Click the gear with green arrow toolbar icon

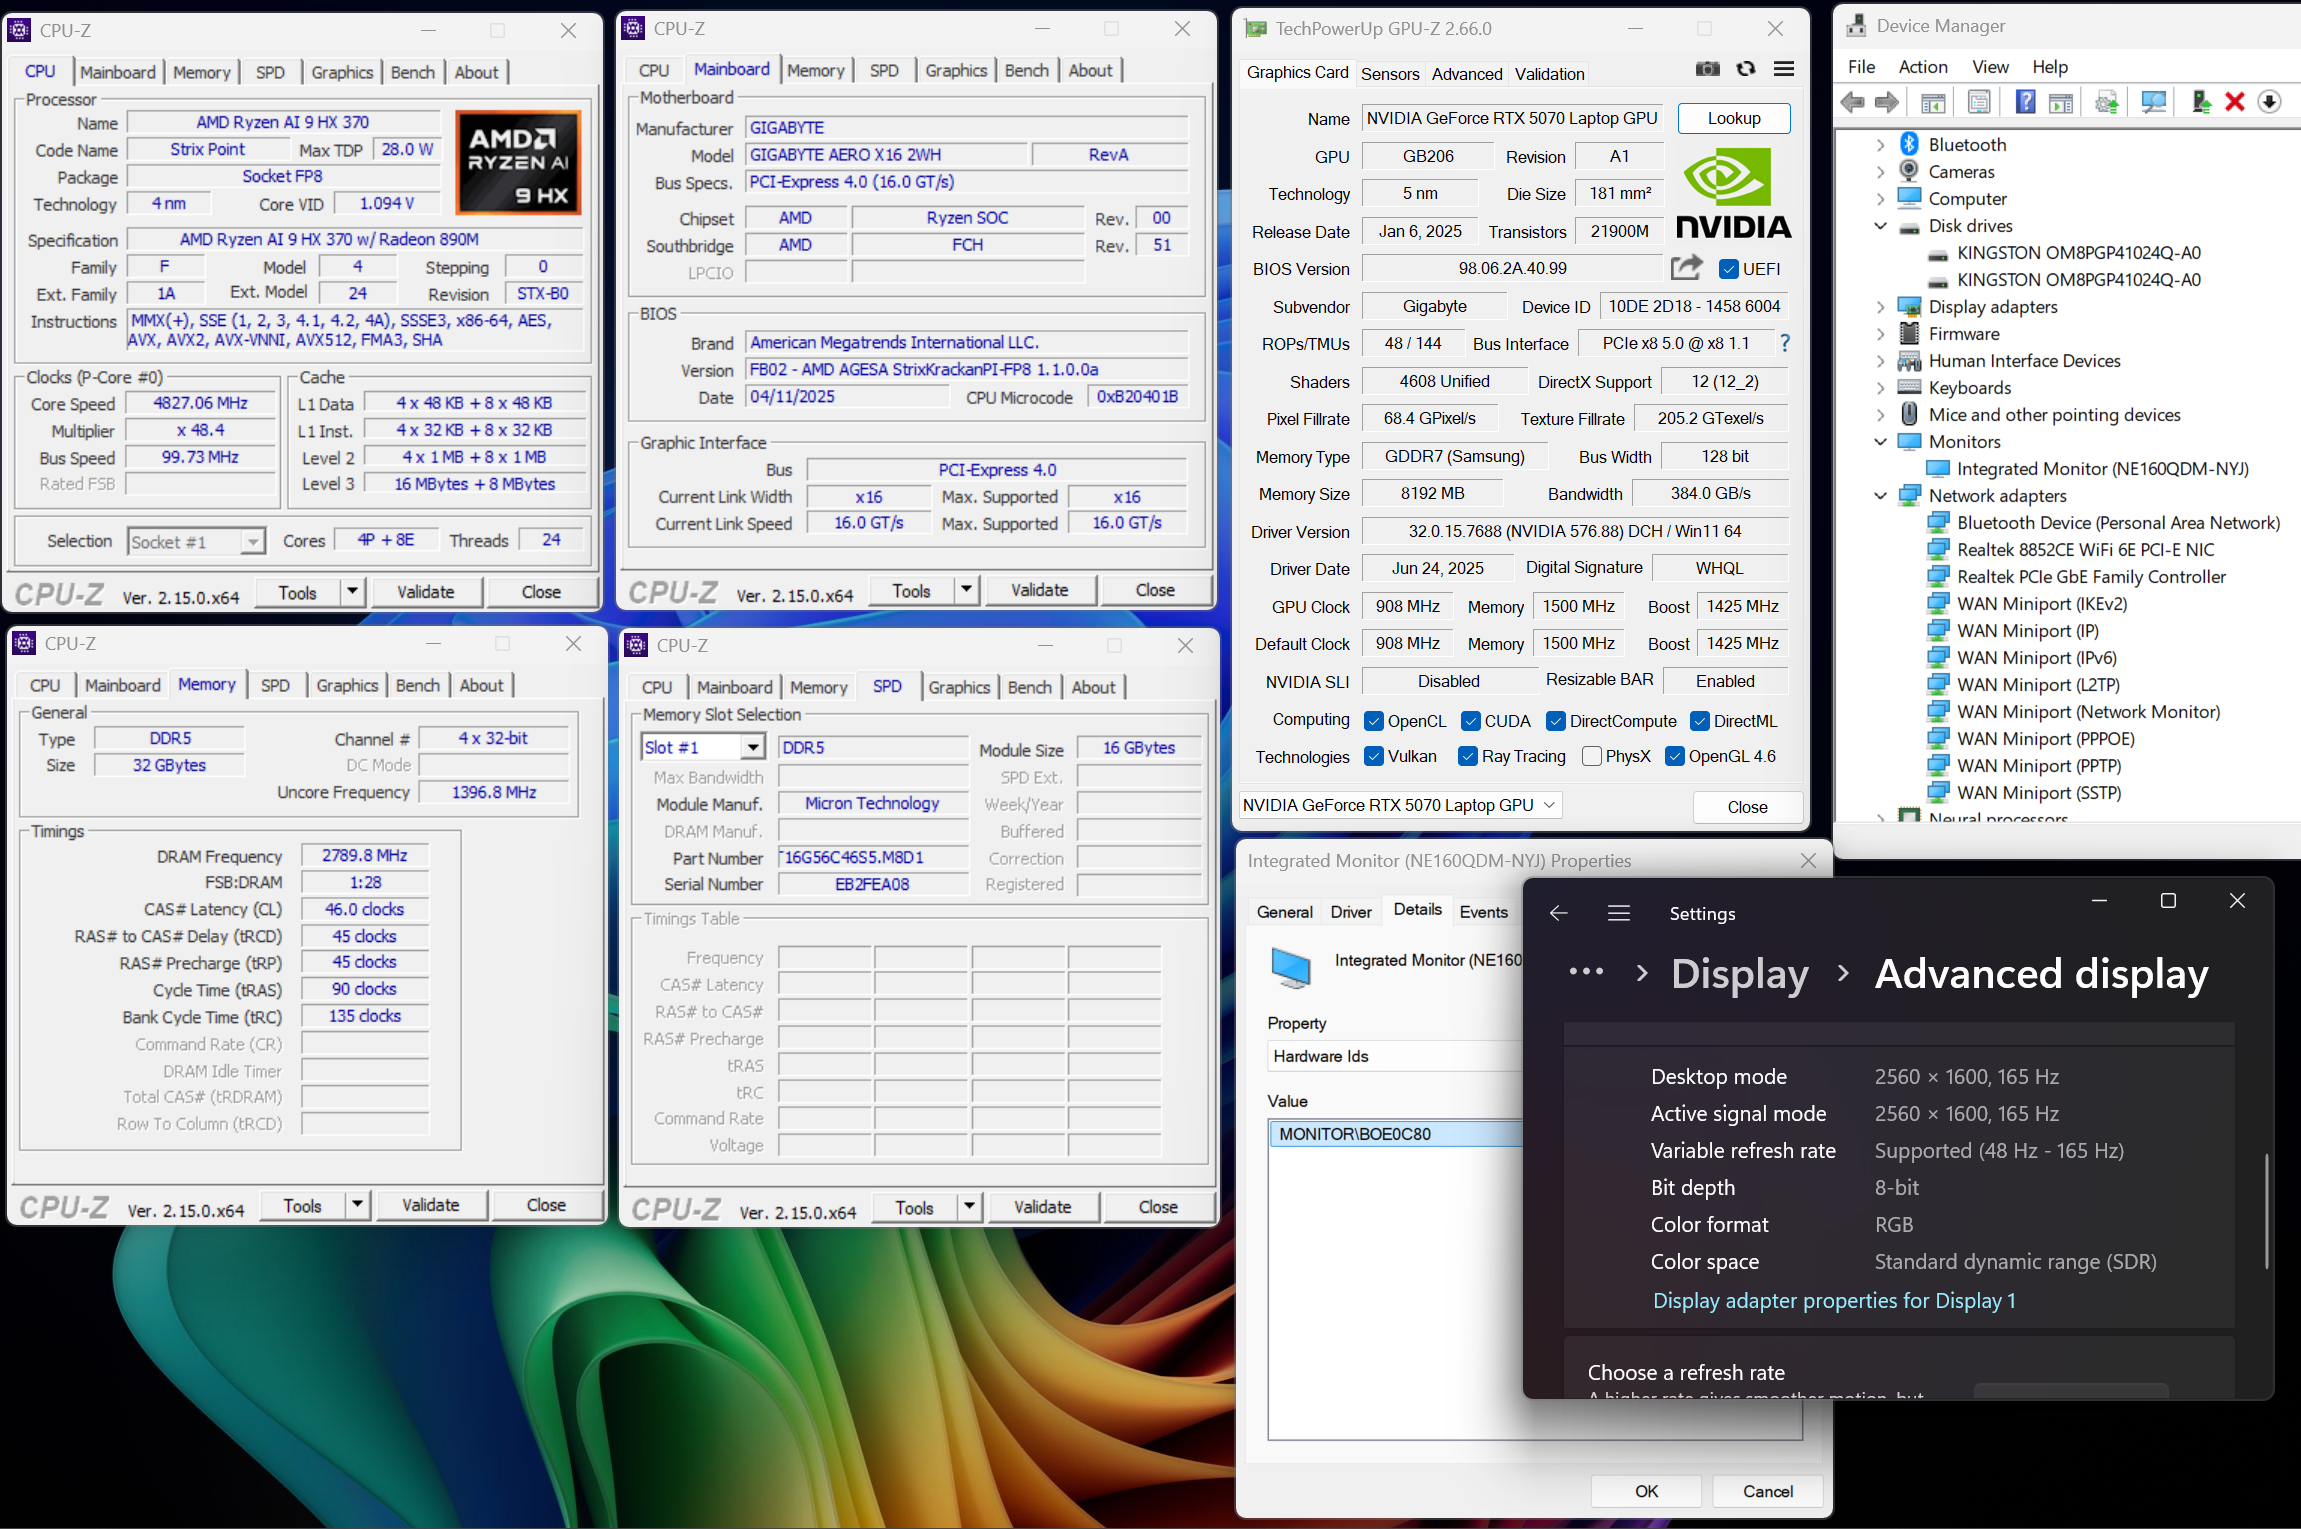click(2107, 102)
